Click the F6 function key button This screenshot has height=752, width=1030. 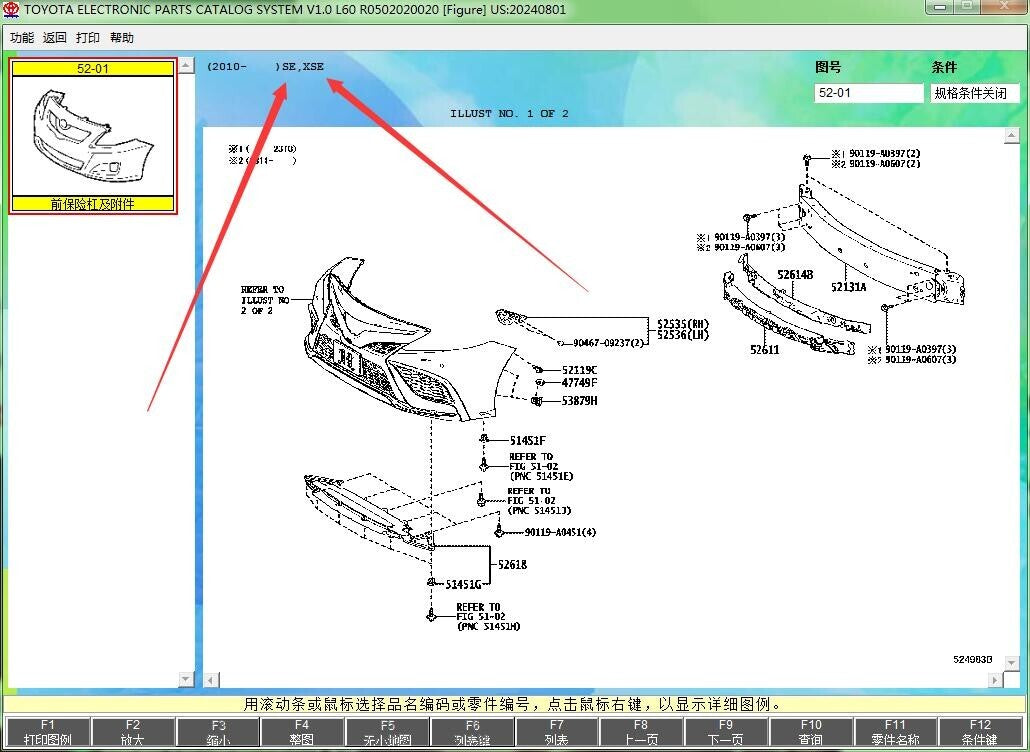472,732
